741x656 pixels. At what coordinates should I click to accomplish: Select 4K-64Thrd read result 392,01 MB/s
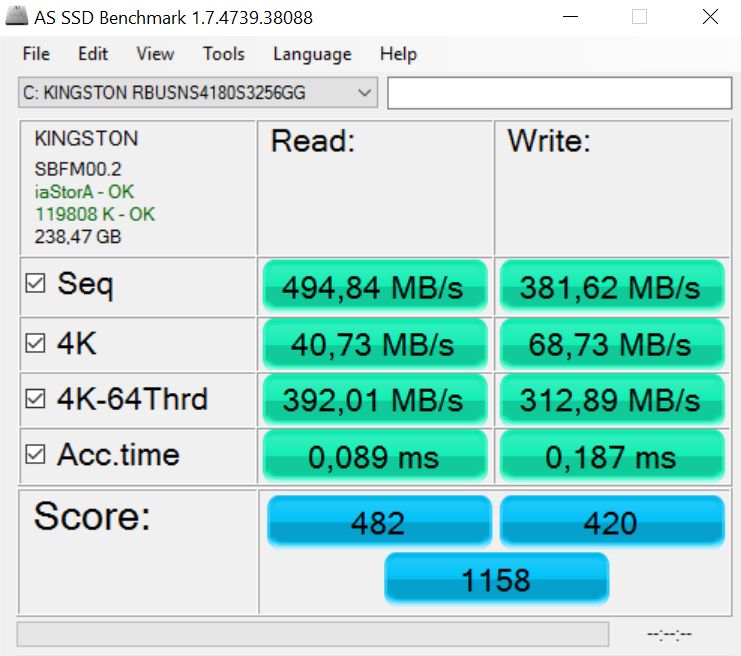tap(375, 399)
